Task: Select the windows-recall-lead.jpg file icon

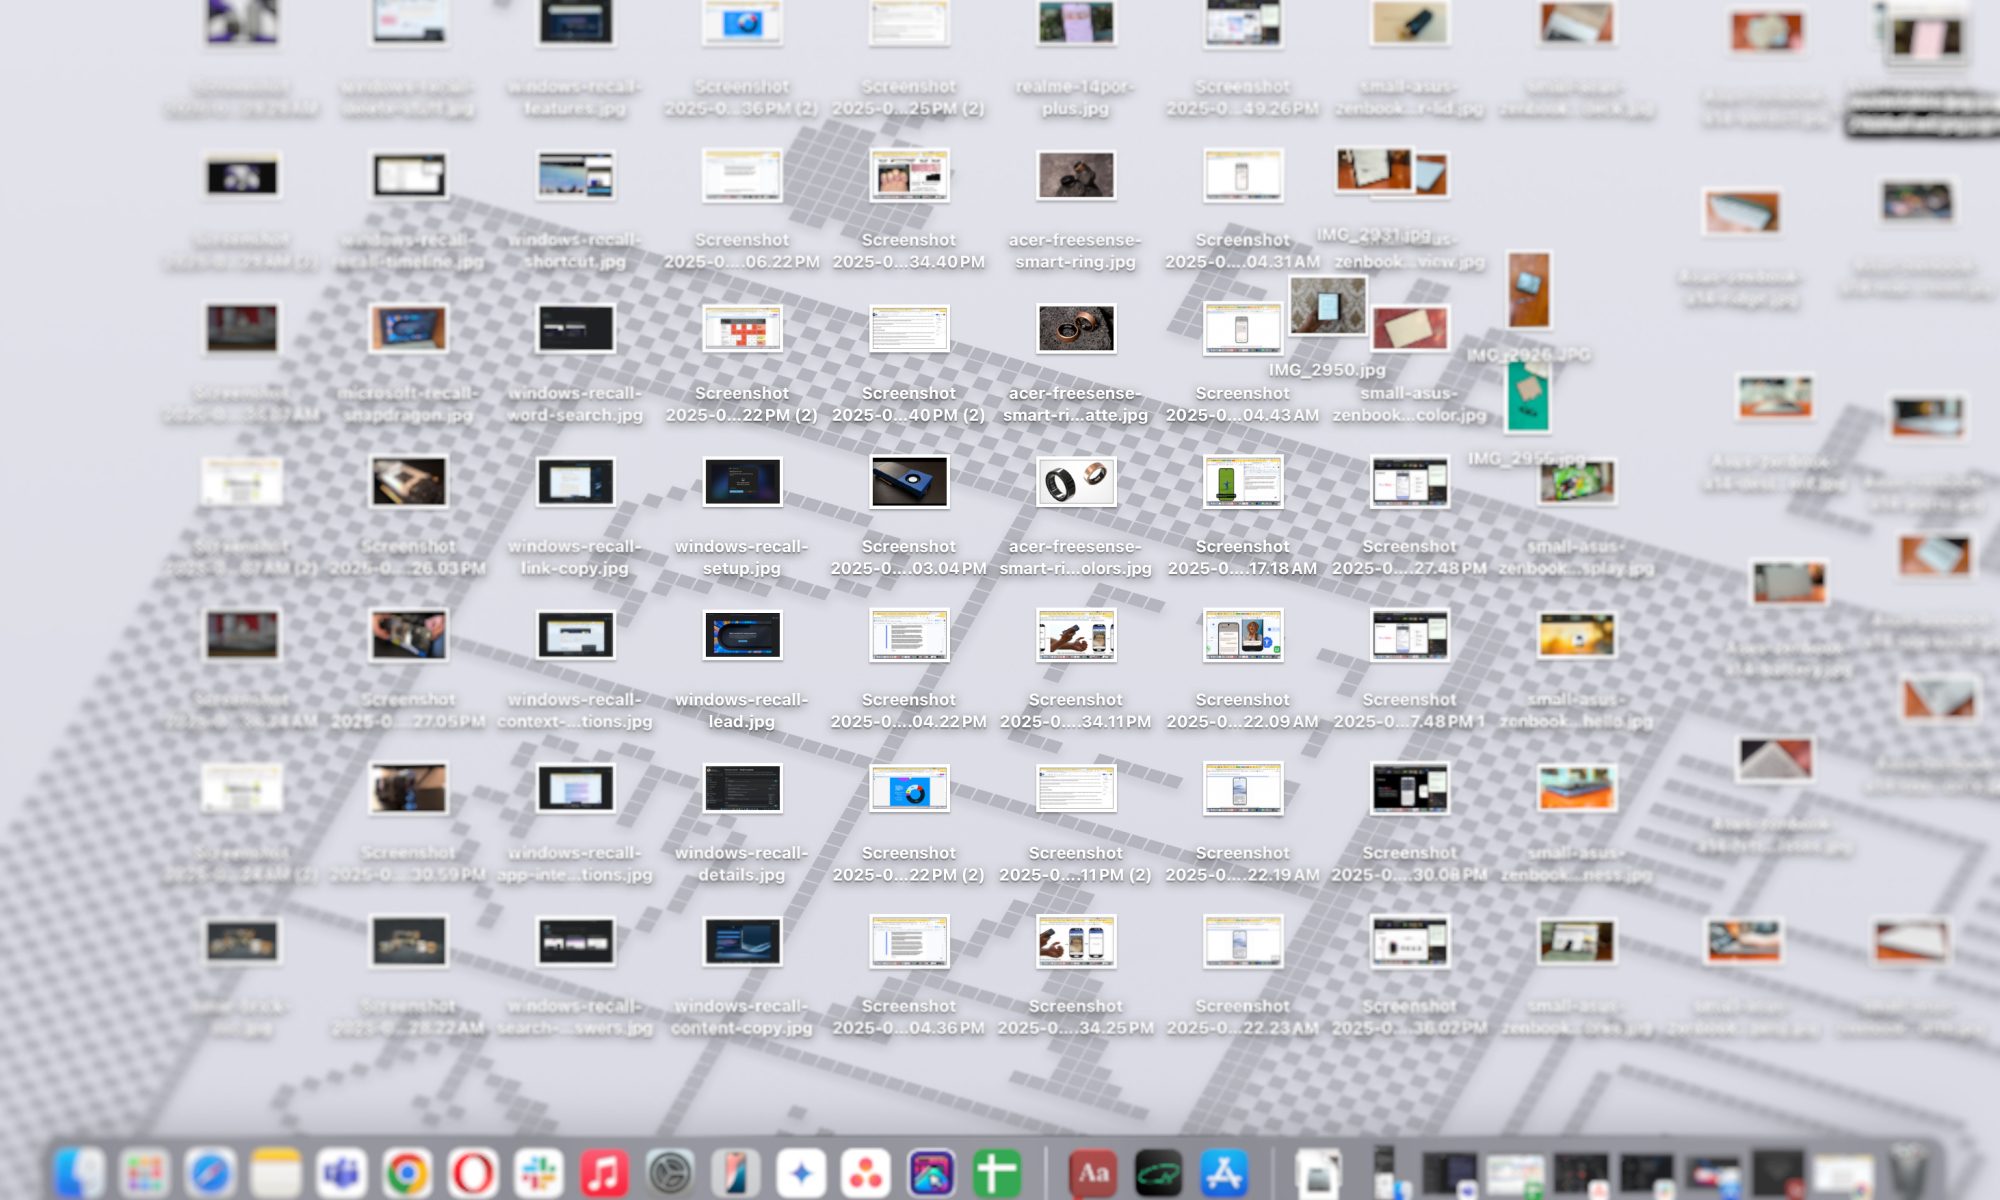Action: [742, 635]
